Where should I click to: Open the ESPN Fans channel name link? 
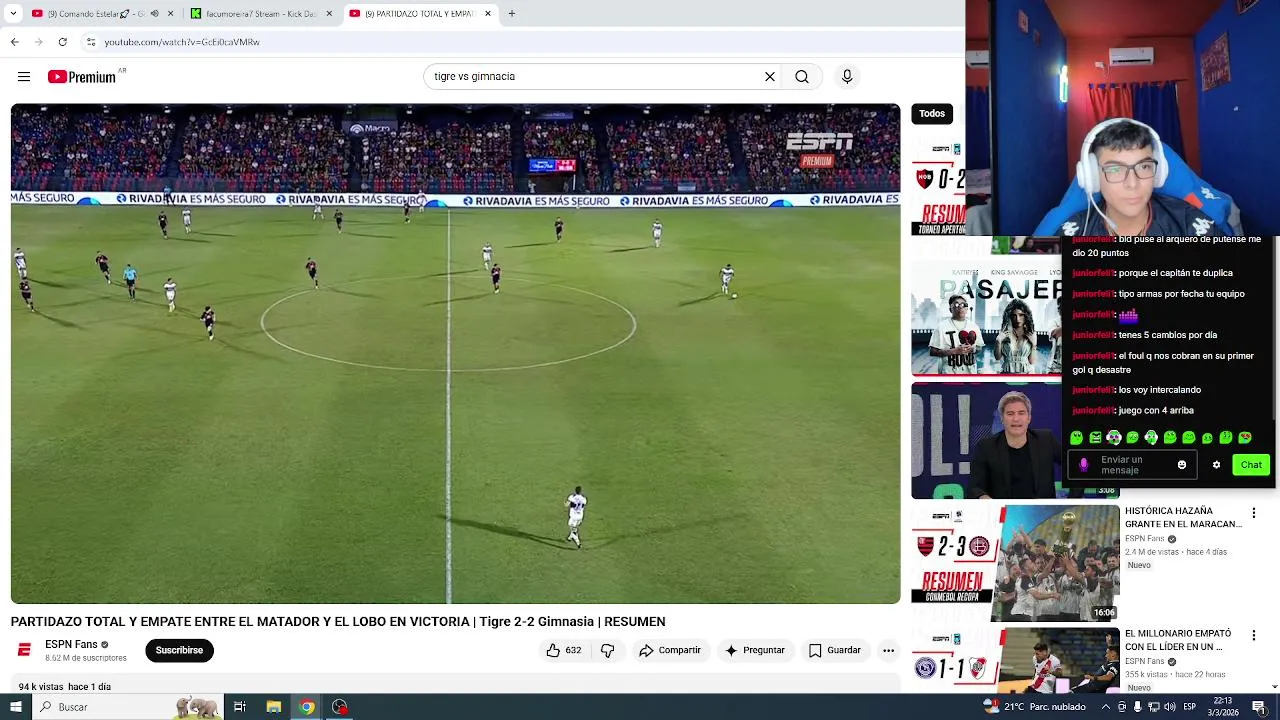pos(71,645)
